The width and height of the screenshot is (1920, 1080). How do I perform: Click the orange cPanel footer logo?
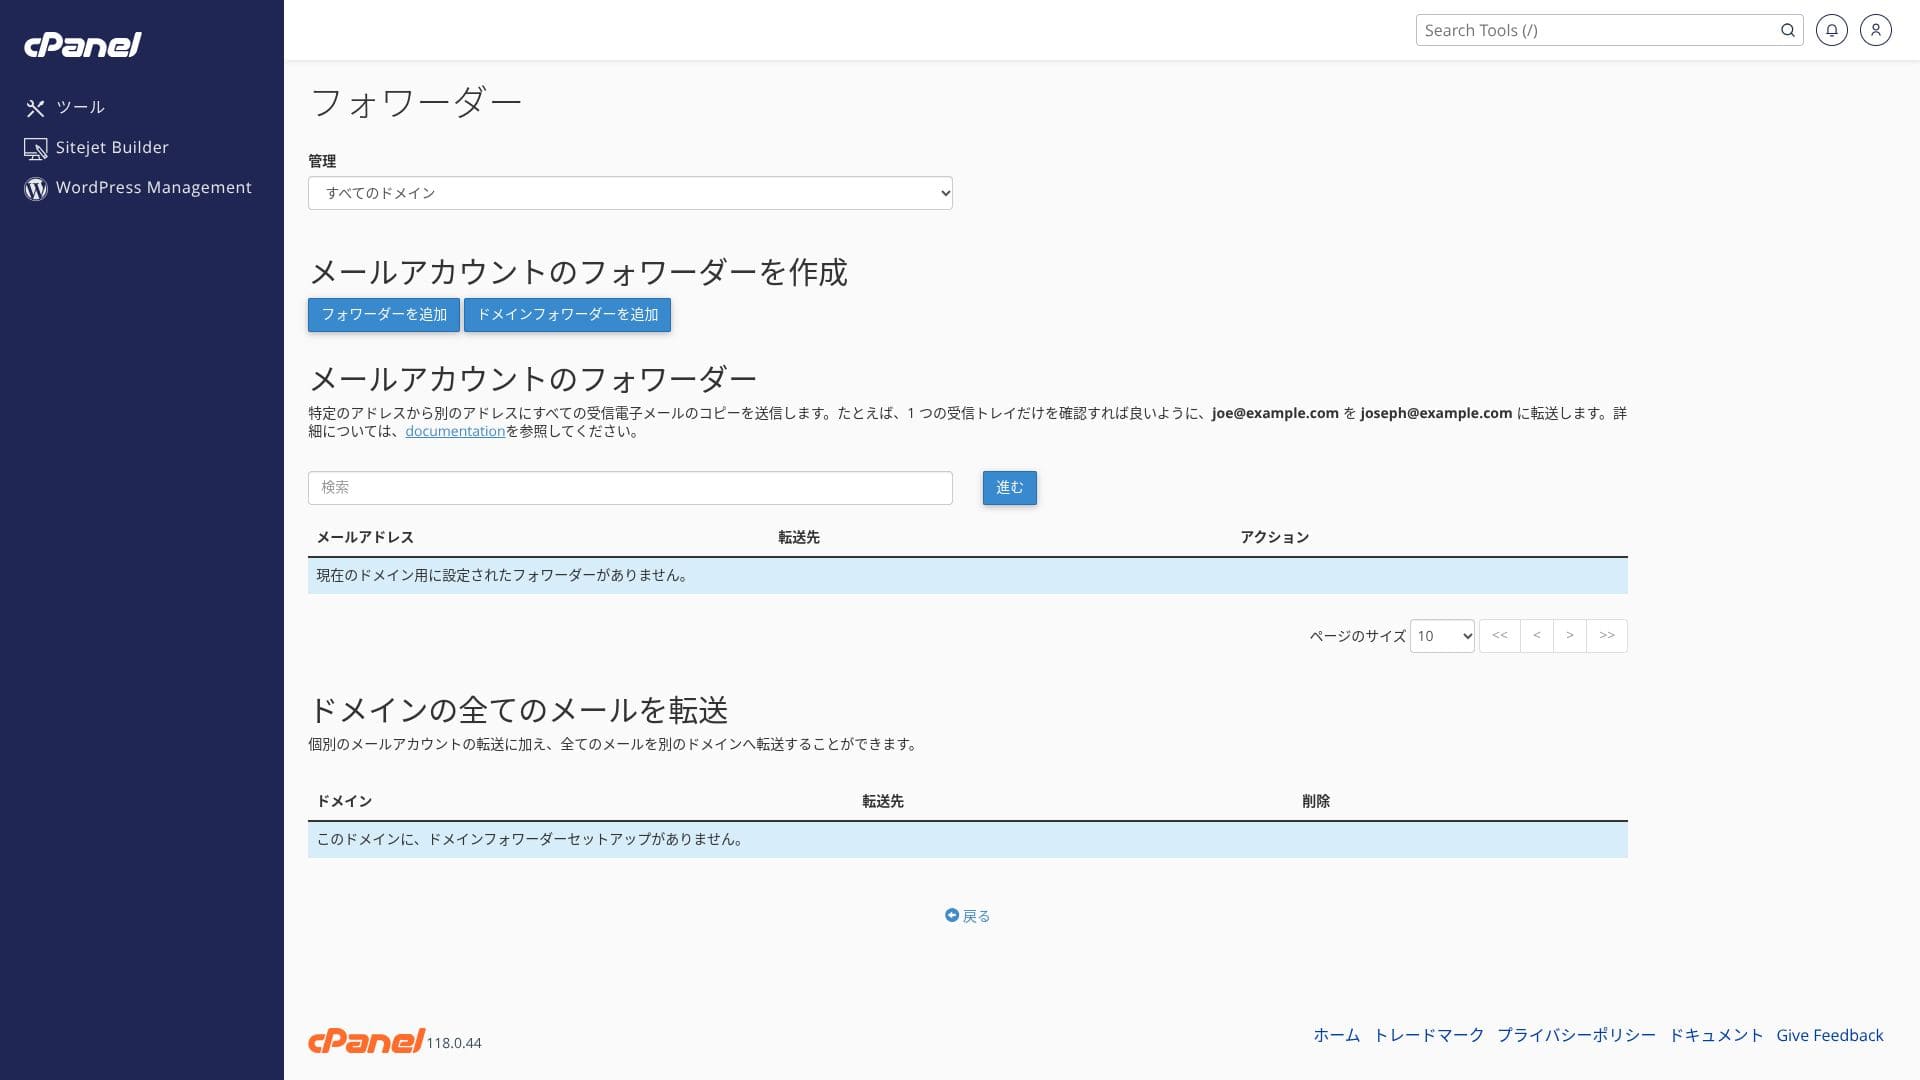[x=366, y=1041]
